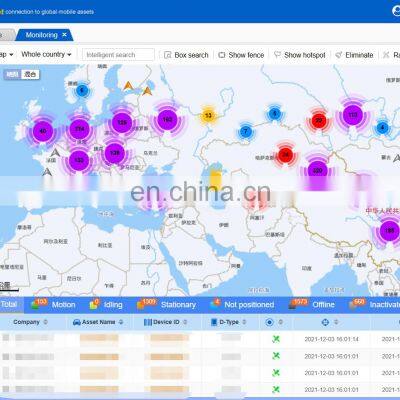Sort by the Device ID column arrows
Image resolution: width=400 pixels, height=400 pixels.
(x=185, y=322)
